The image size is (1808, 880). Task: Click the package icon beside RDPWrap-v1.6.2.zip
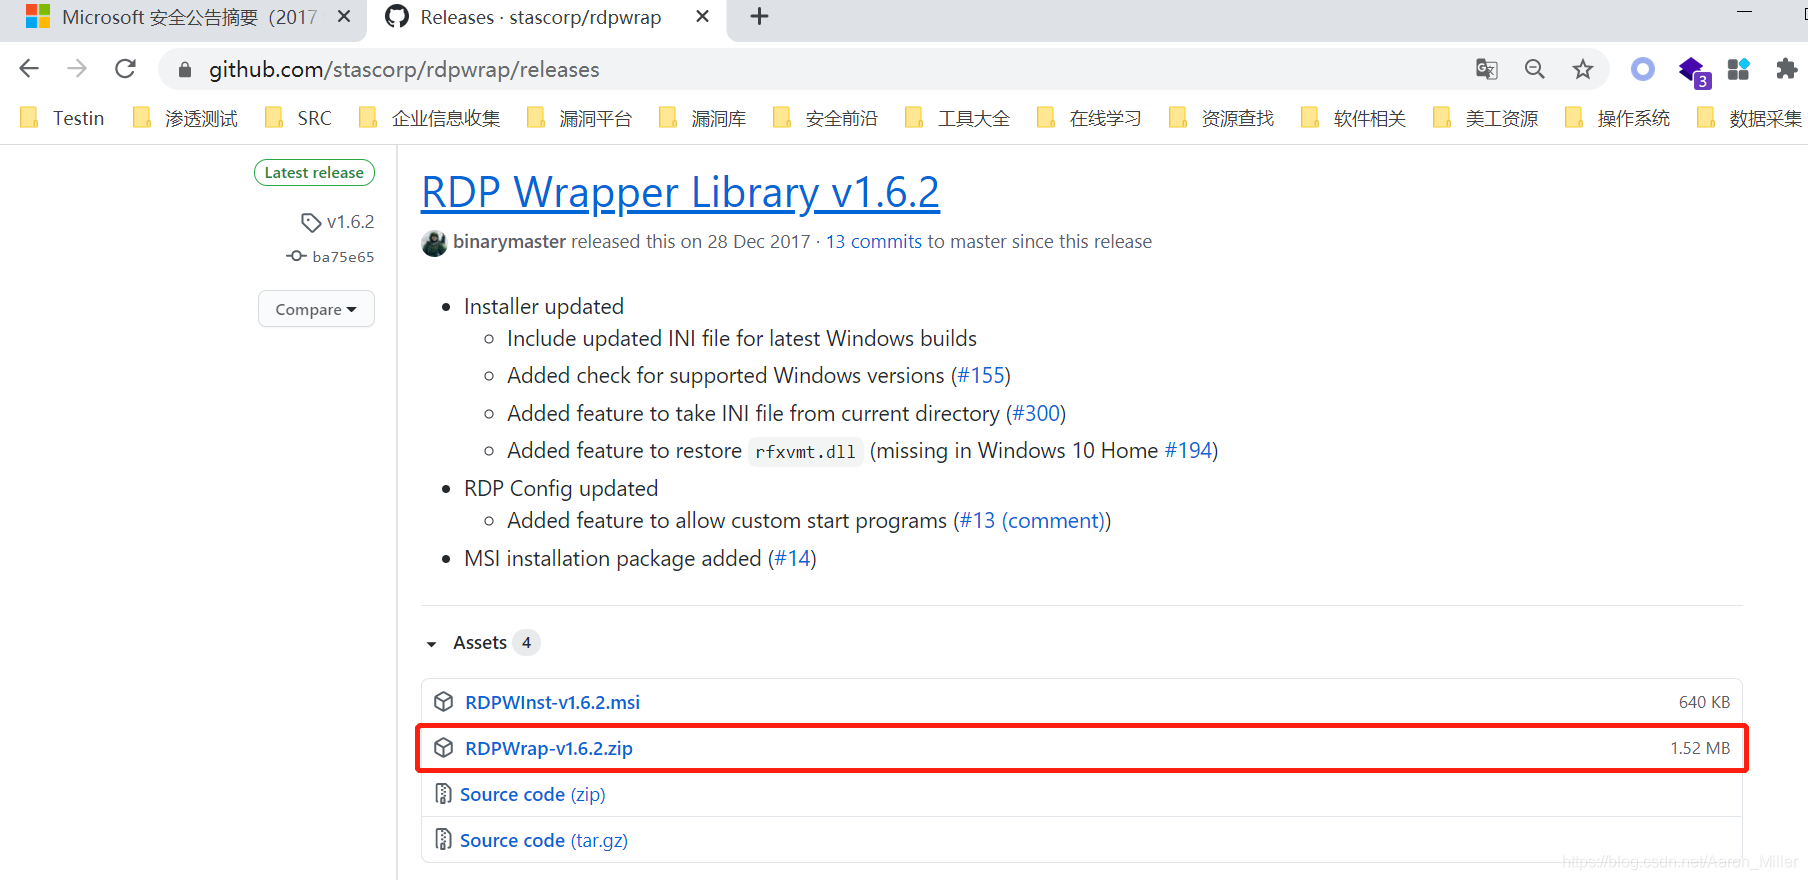coord(444,749)
